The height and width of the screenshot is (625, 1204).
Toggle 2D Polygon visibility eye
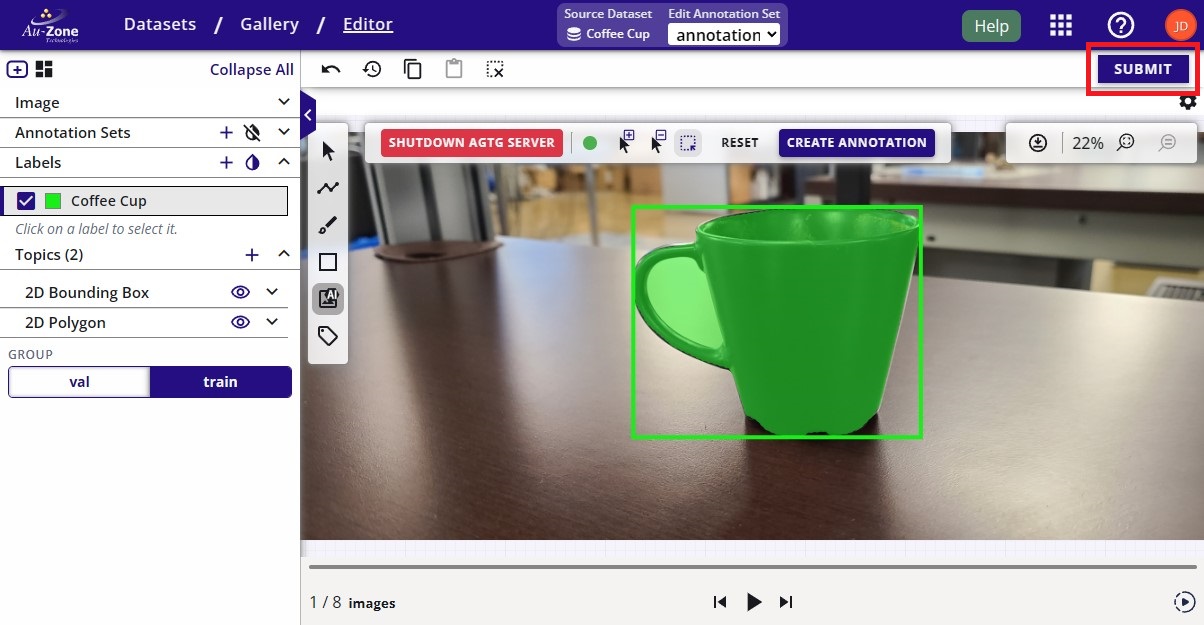240,322
